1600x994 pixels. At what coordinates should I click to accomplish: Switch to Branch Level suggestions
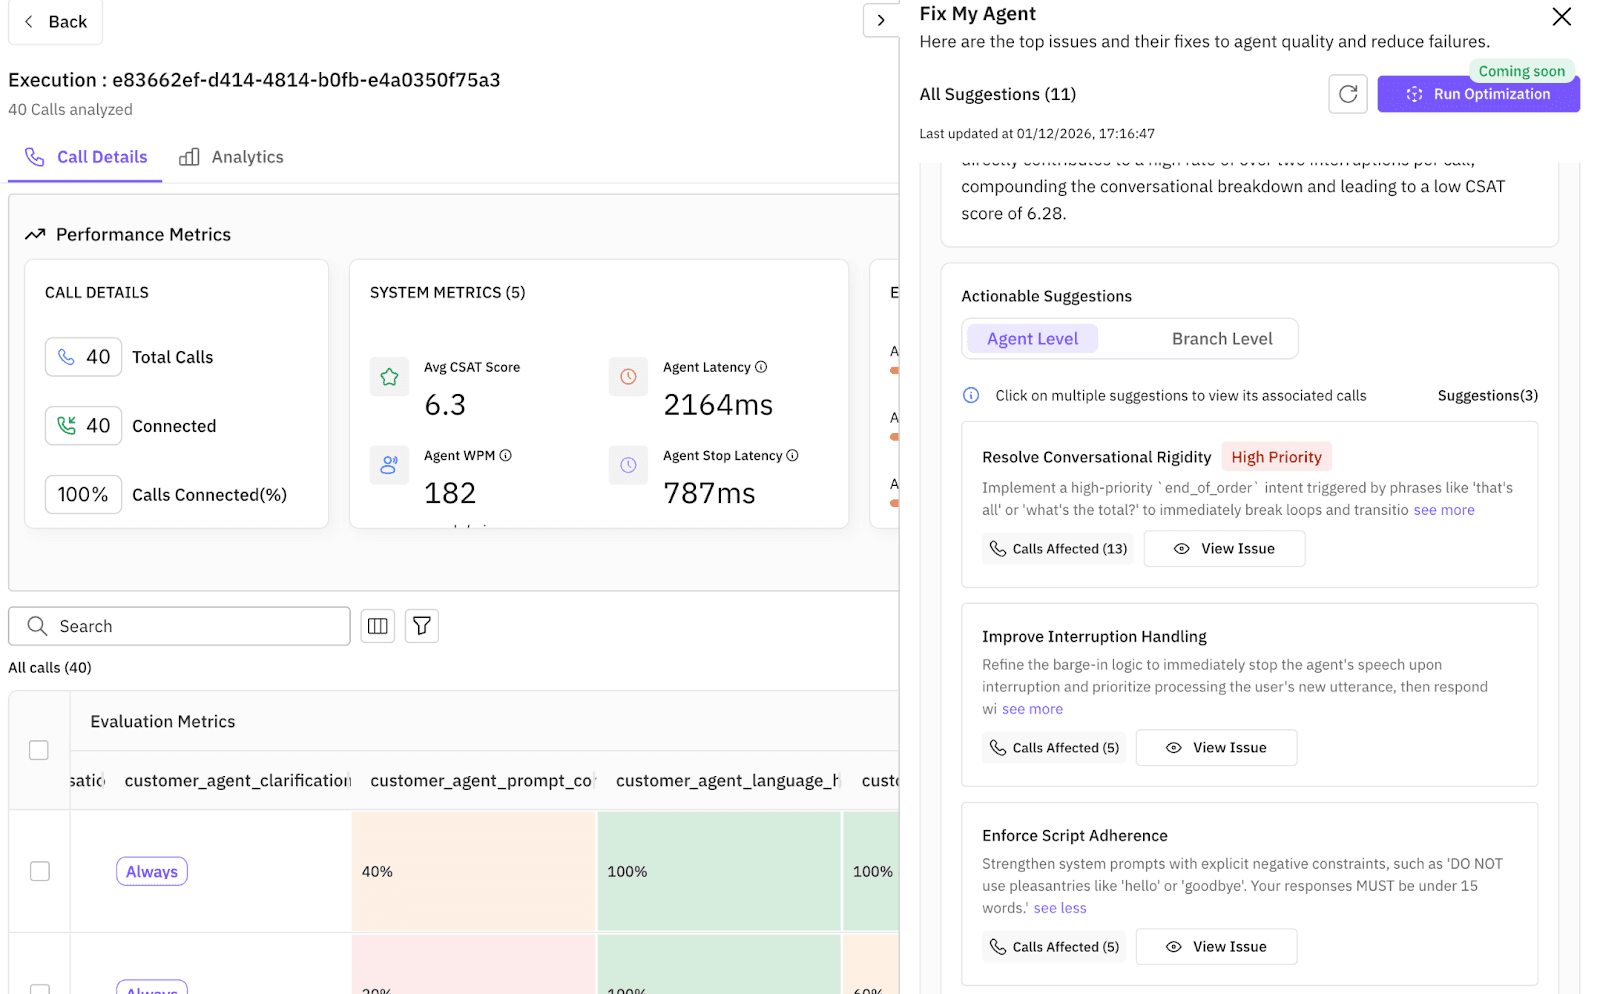(1222, 339)
